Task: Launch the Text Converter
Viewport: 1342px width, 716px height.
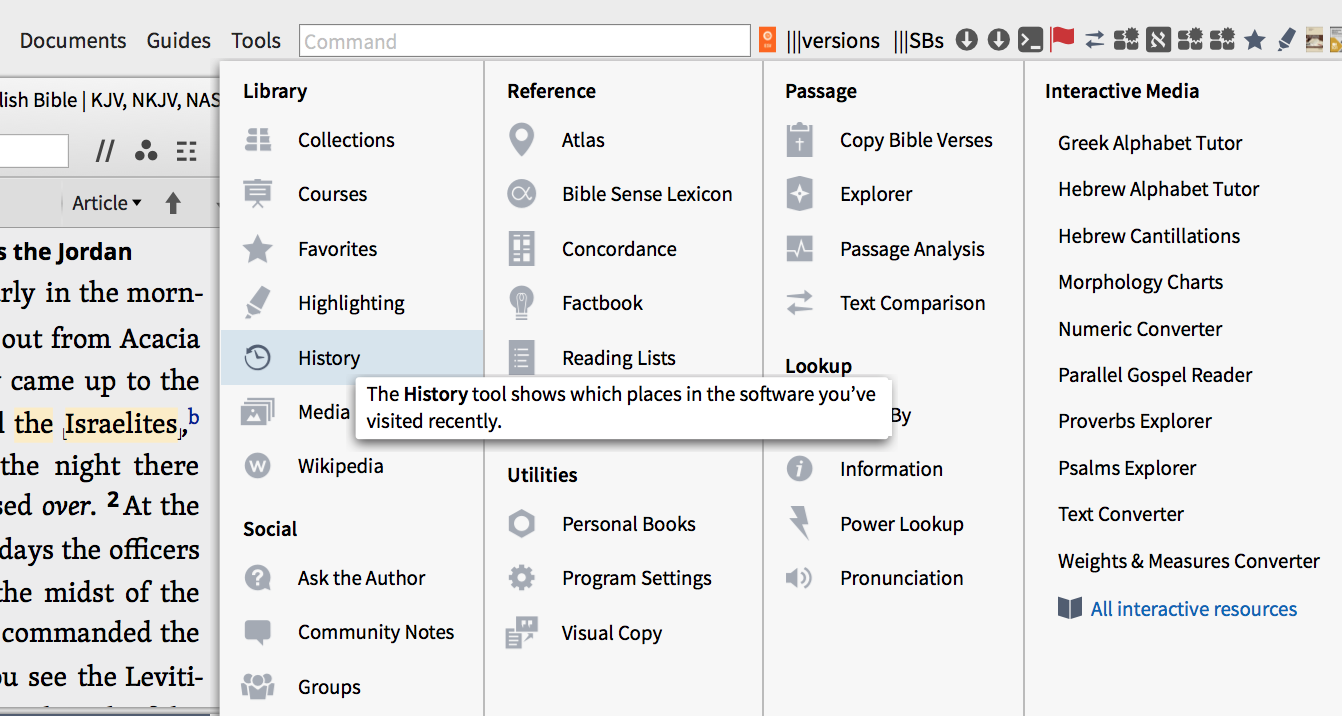Action: 1121,514
